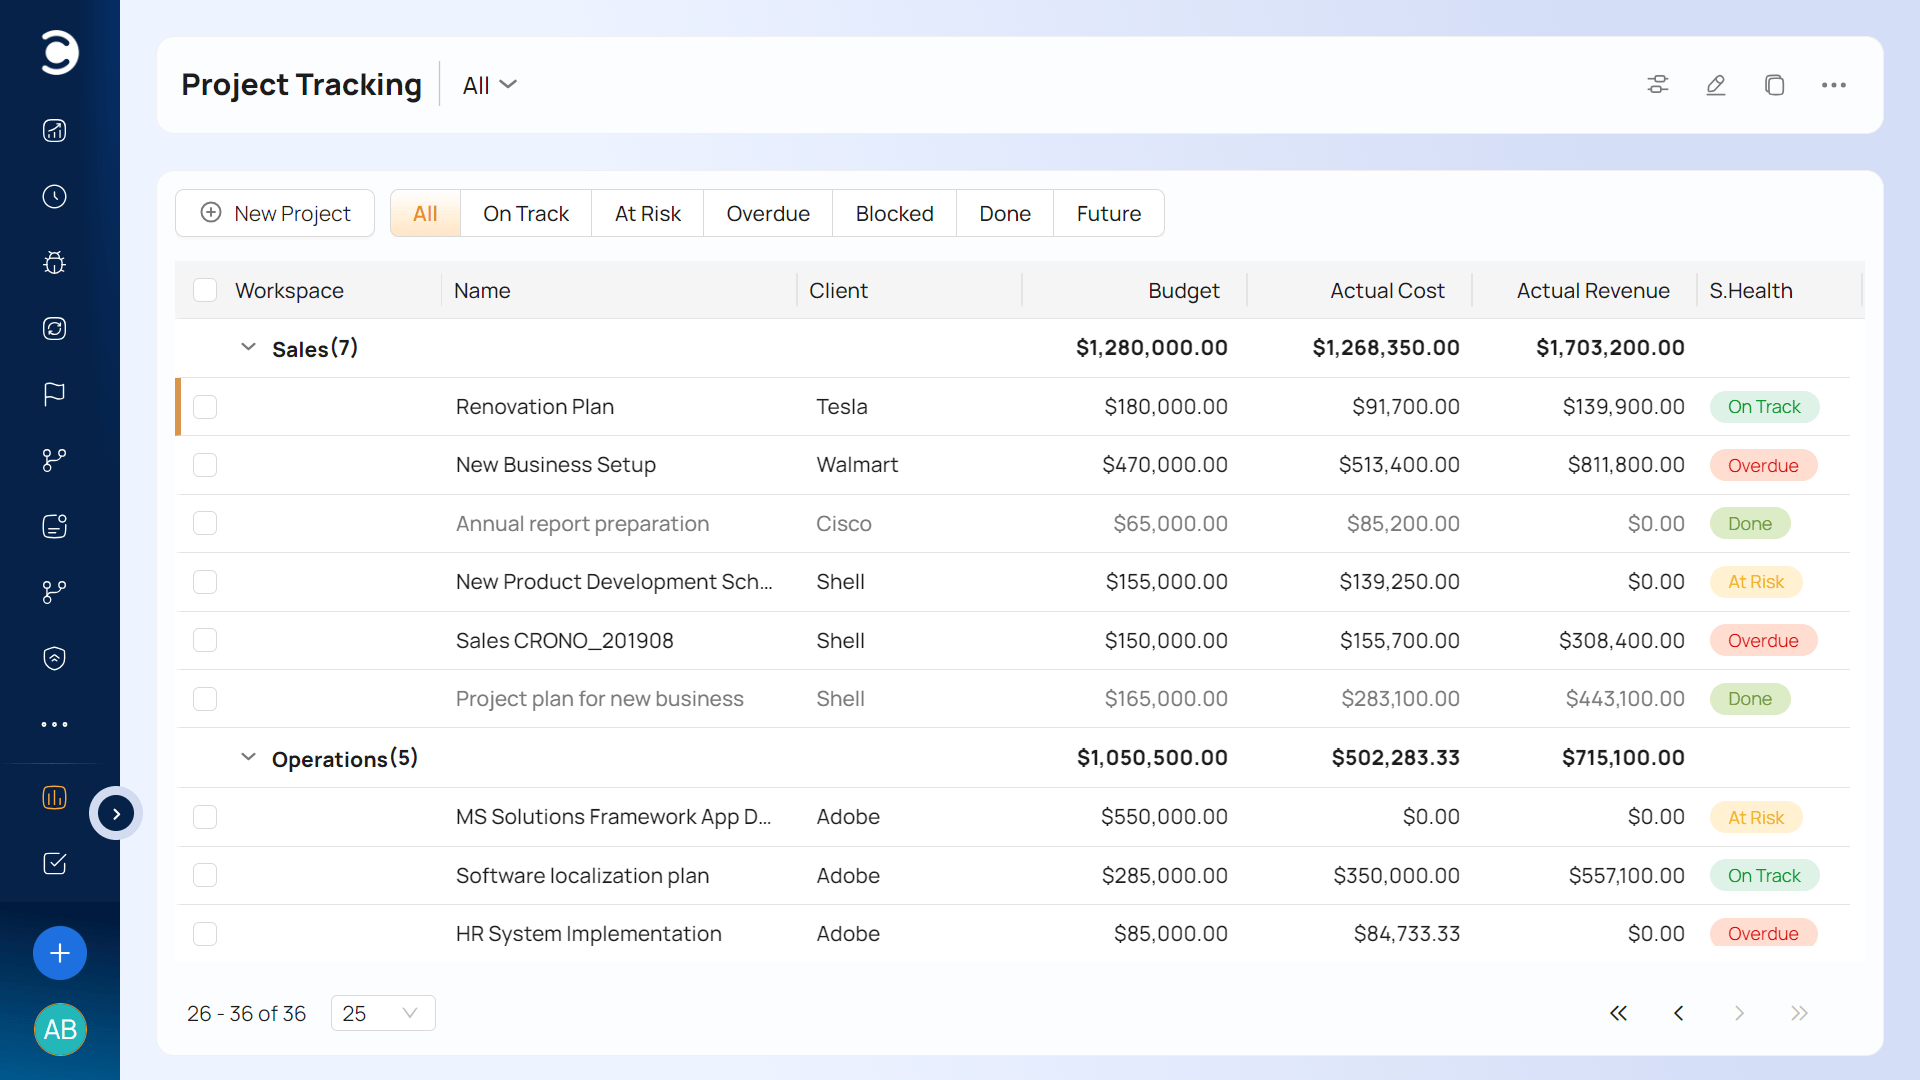The height and width of the screenshot is (1080, 1920).
Task: Open filter settings sliders icon
Action: [1658, 85]
